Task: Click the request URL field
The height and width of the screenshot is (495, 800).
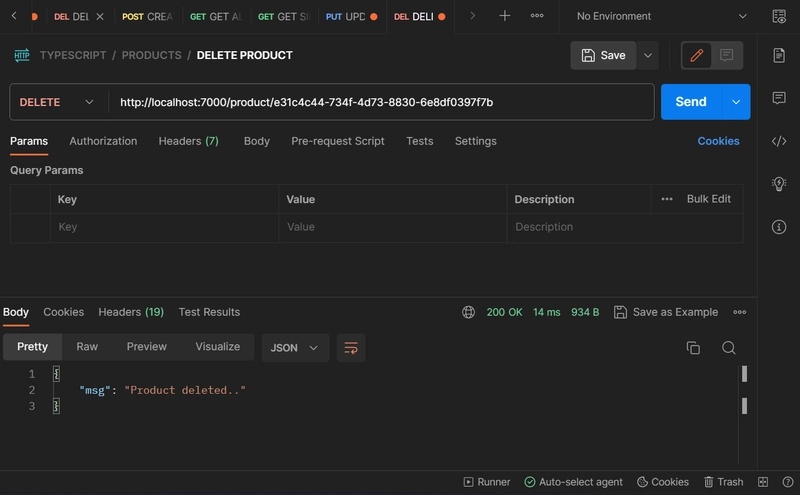Action: point(381,102)
